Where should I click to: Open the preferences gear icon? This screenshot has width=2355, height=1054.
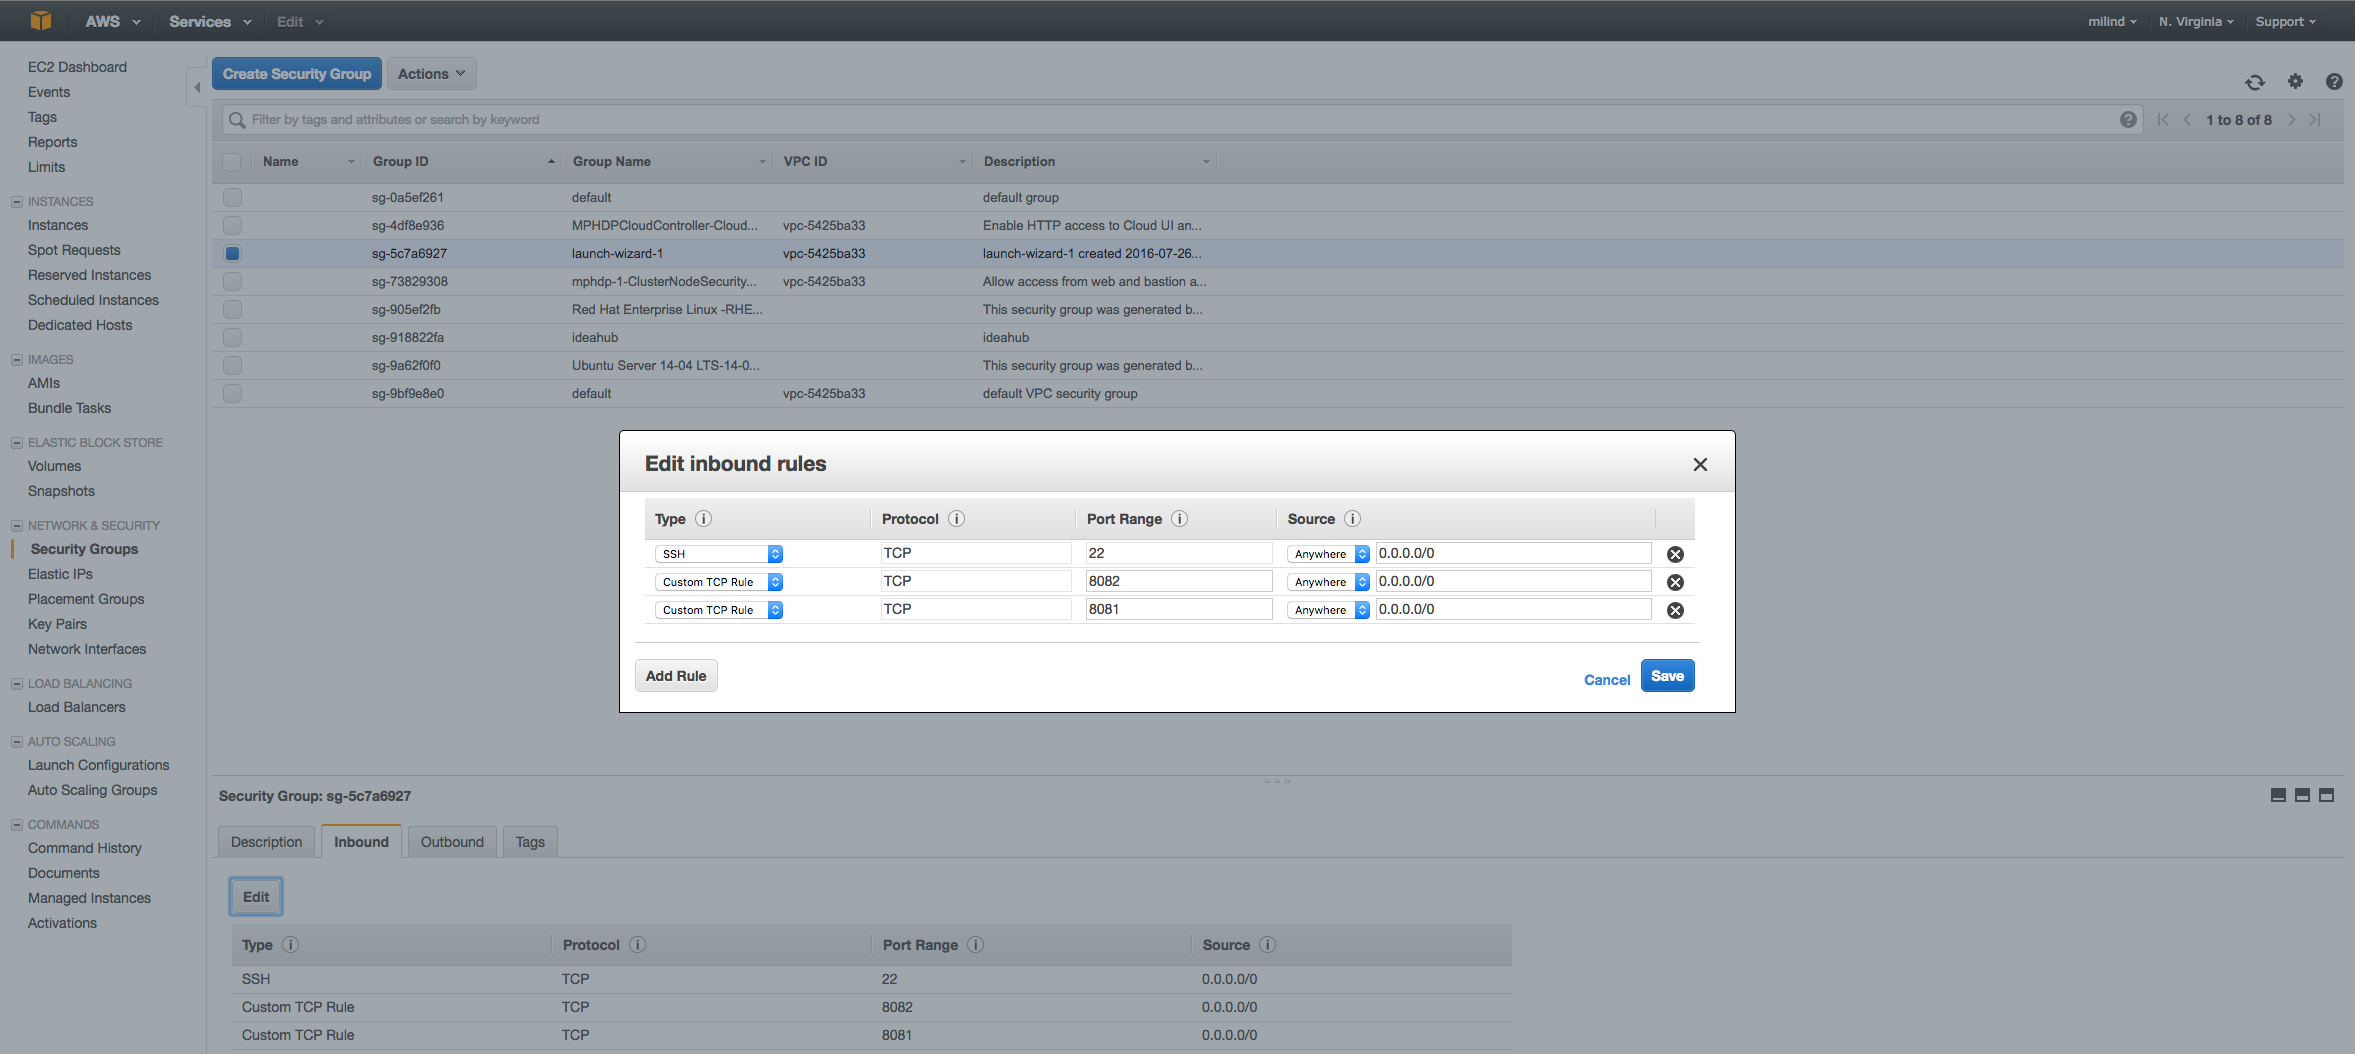coord(2295,82)
